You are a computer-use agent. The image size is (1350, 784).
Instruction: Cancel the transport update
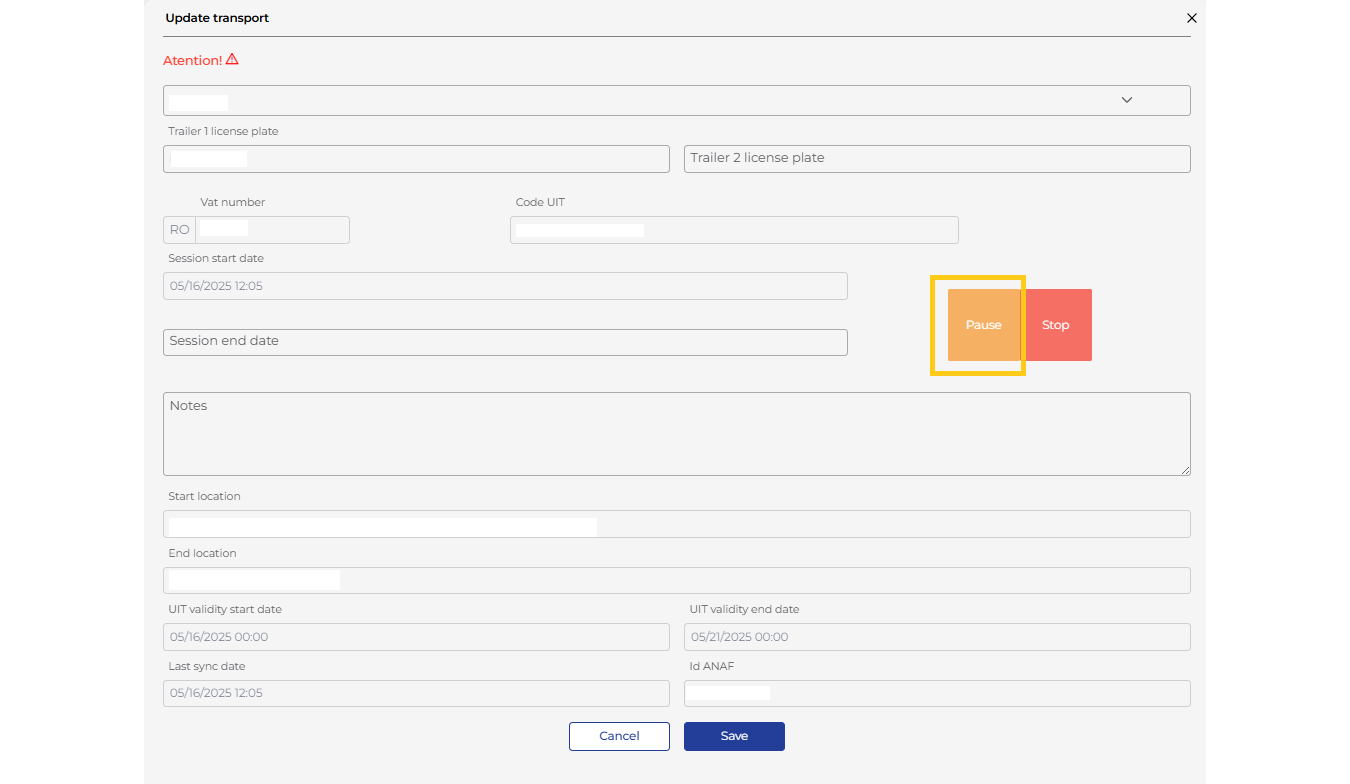[619, 736]
